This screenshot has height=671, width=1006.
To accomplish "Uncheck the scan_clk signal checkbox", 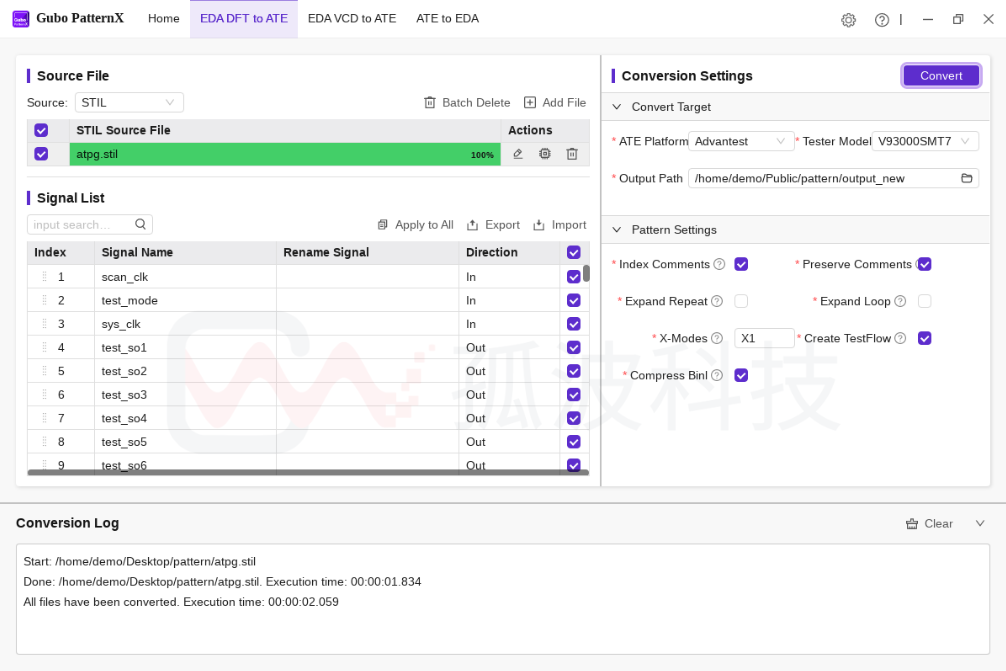I will click(x=574, y=276).
